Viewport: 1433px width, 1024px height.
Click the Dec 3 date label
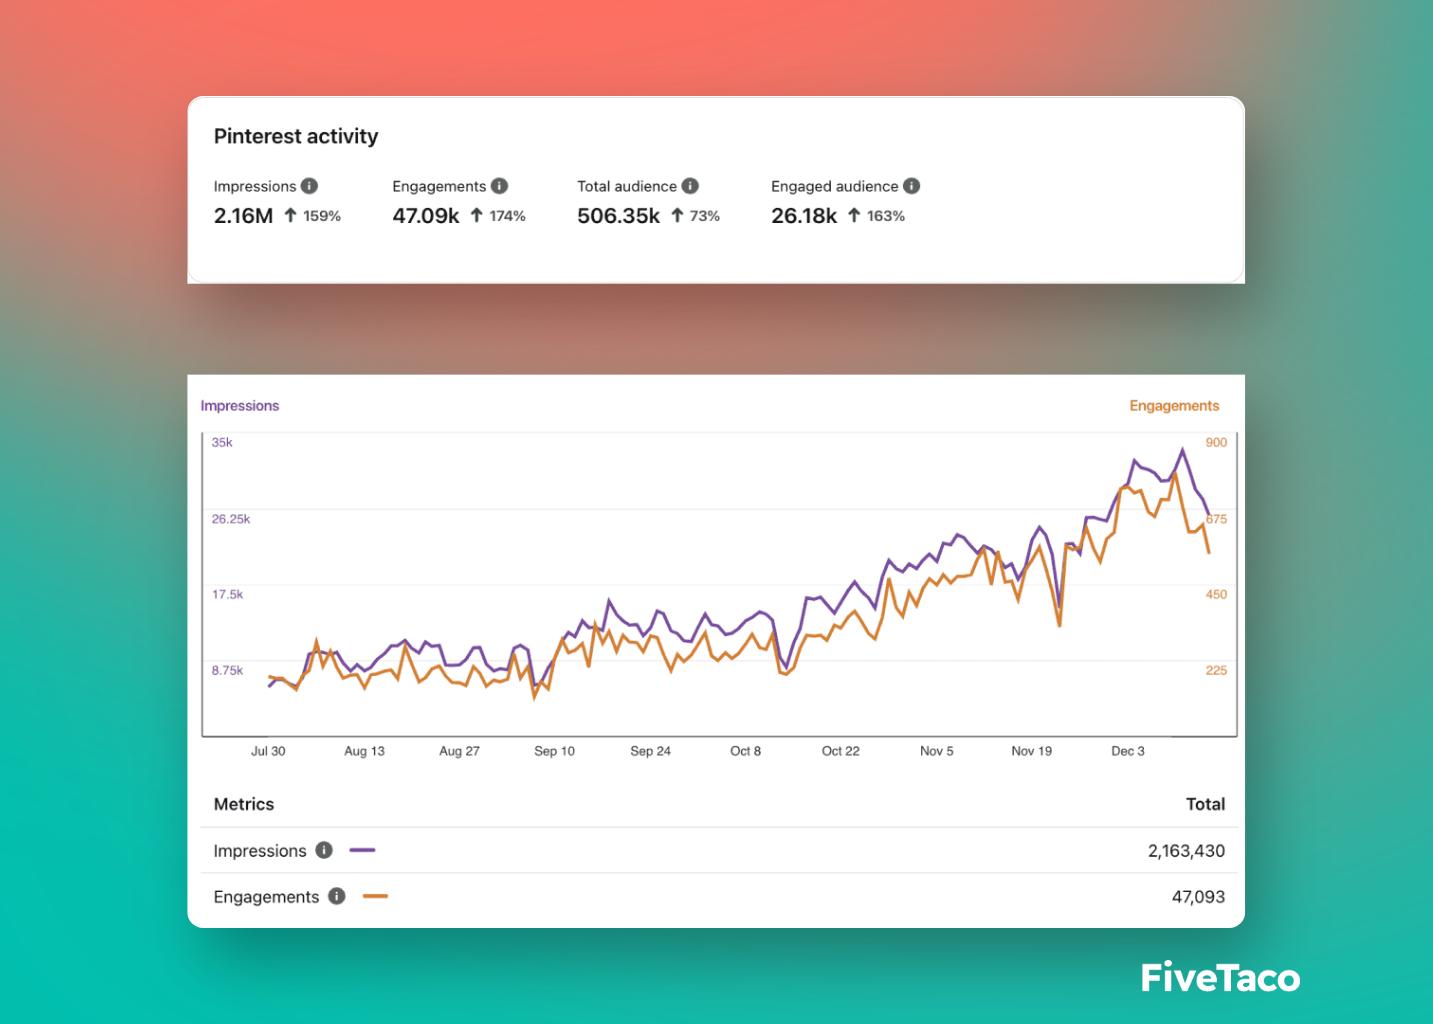1127,751
